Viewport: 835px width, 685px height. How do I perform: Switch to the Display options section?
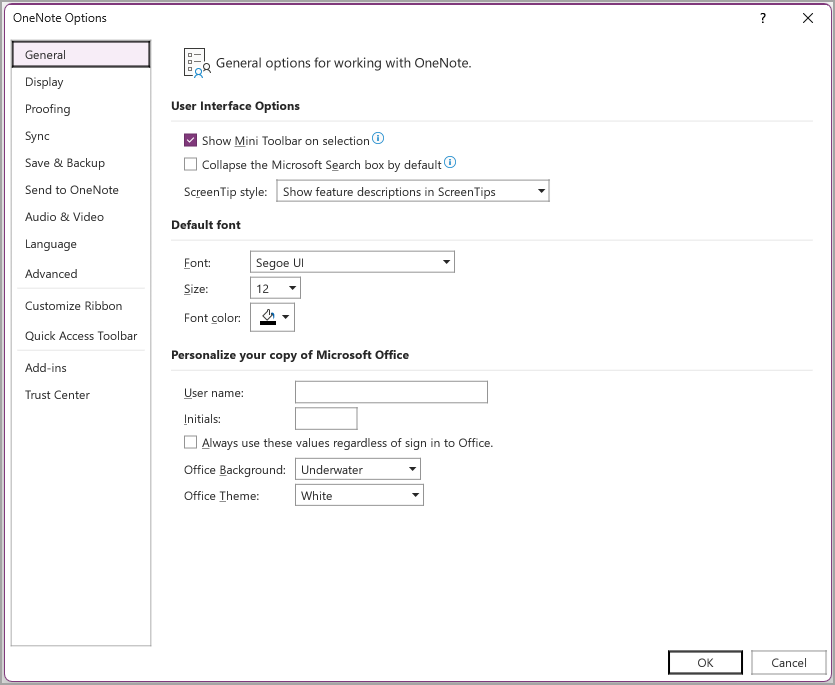pyautogui.click(x=43, y=81)
